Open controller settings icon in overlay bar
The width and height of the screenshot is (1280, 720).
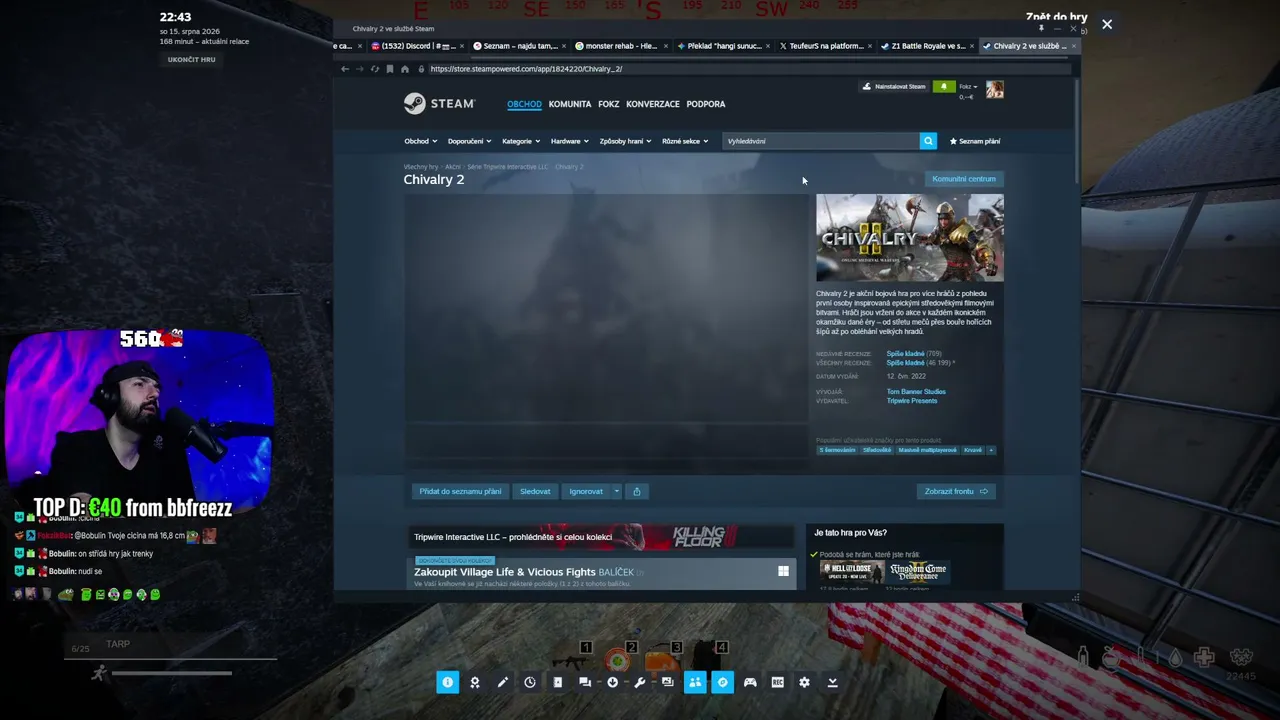pyautogui.click(x=750, y=682)
